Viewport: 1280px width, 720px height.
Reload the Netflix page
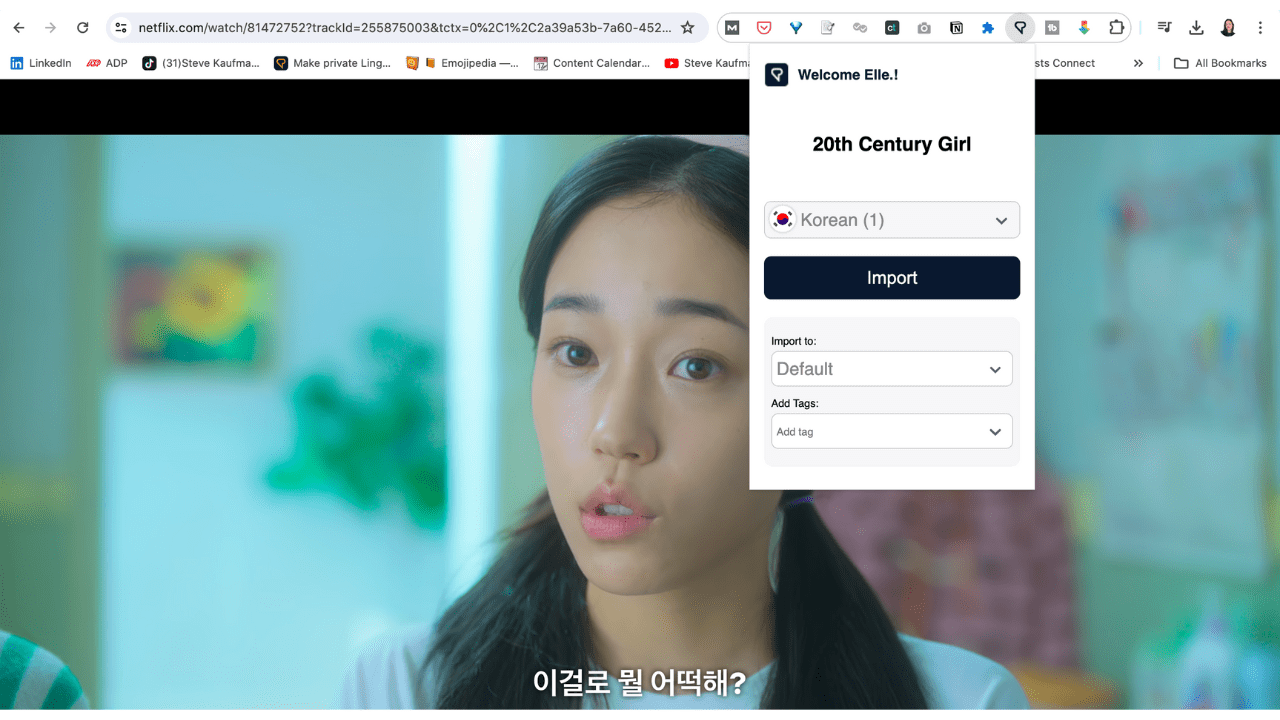point(82,28)
